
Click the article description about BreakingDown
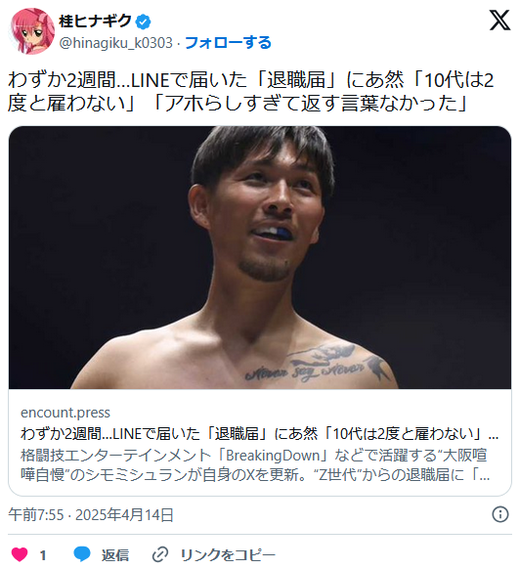(255, 465)
